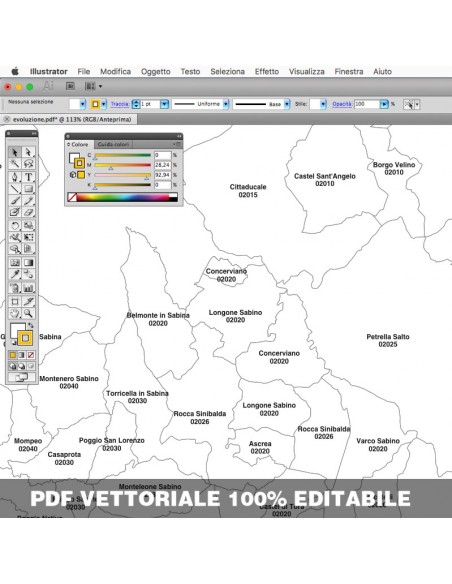Enable Color fill mode button

click(13, 355)
